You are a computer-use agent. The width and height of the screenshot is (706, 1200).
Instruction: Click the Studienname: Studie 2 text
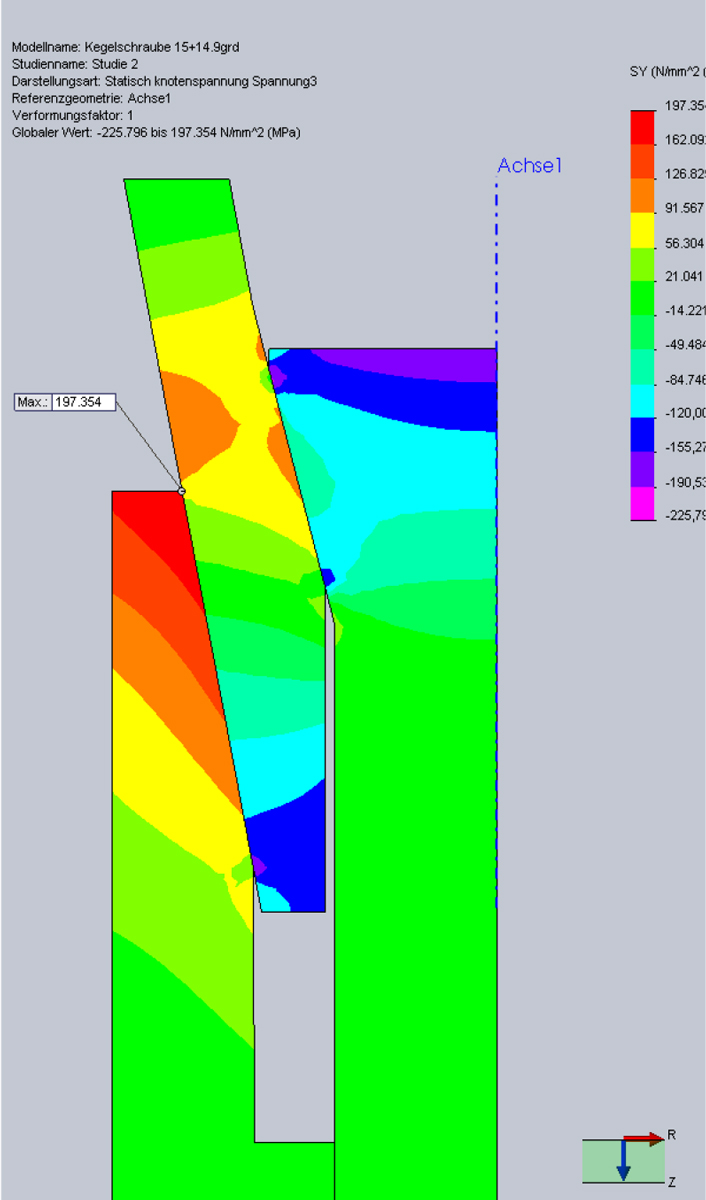pyautogui.click(x=75, y=64)
